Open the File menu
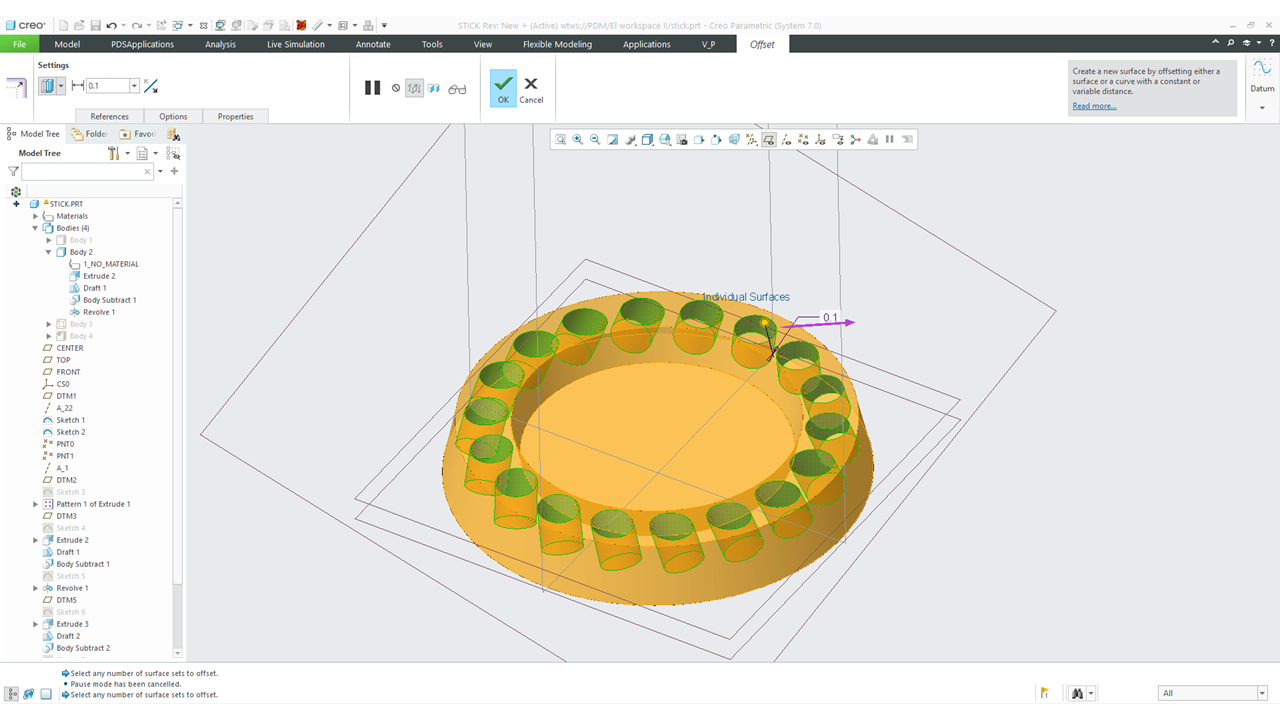This screenshot has height=720, width=1280. [19, 44]
